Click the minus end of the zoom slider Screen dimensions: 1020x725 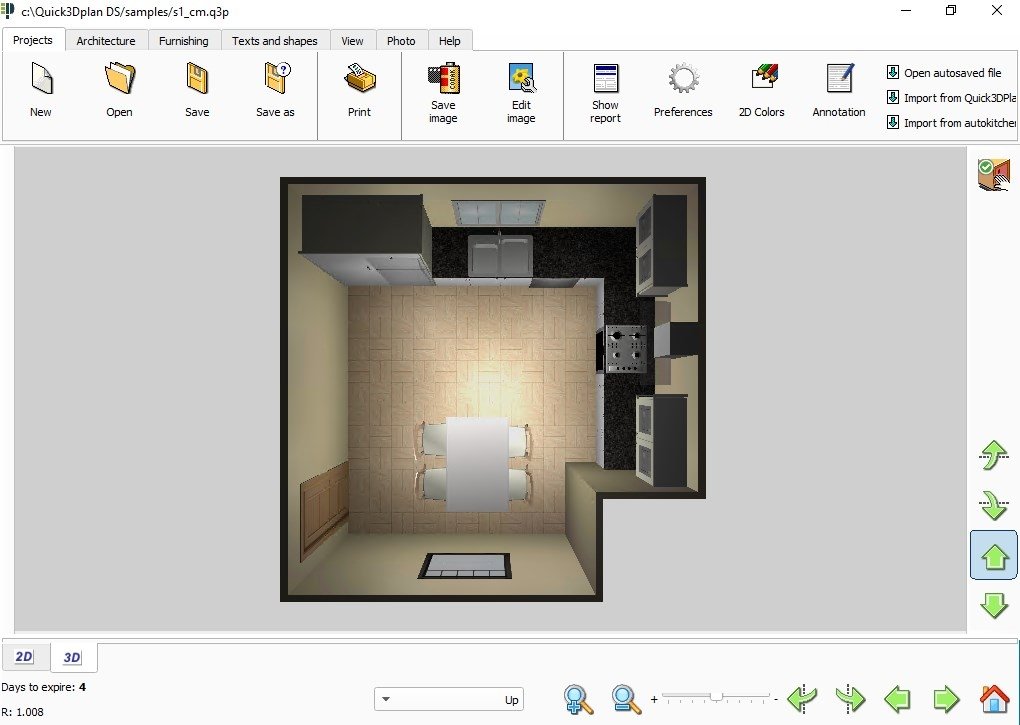[x=776, y=700]
